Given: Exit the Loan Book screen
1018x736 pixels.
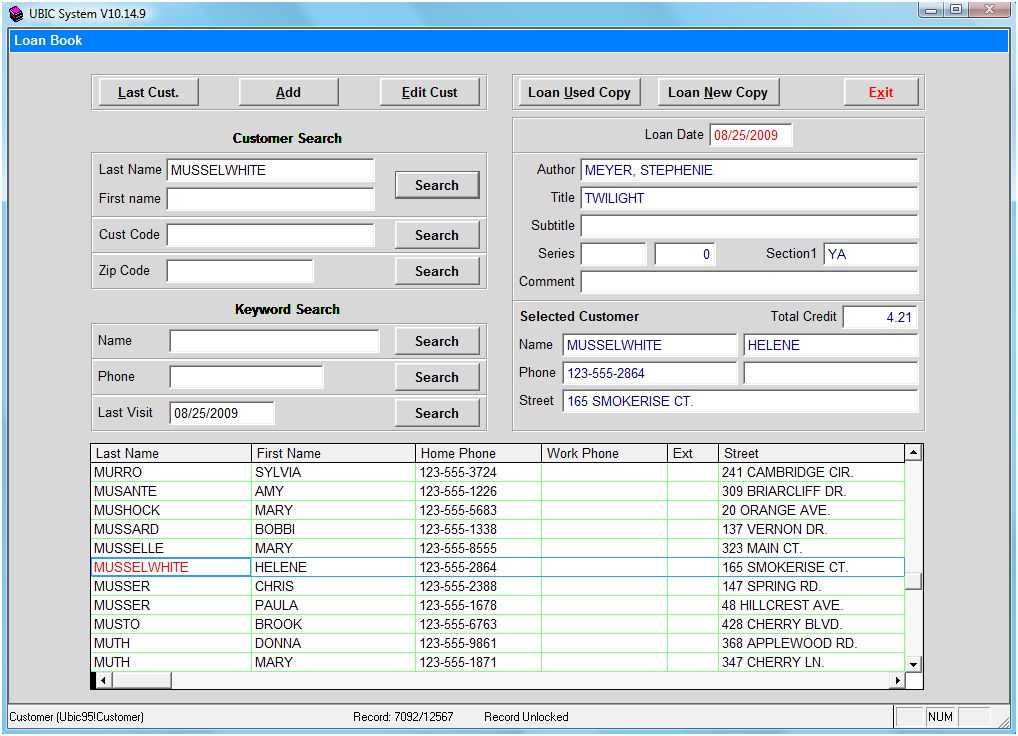Looking at the screenshot, I should [x=880, y=92].
